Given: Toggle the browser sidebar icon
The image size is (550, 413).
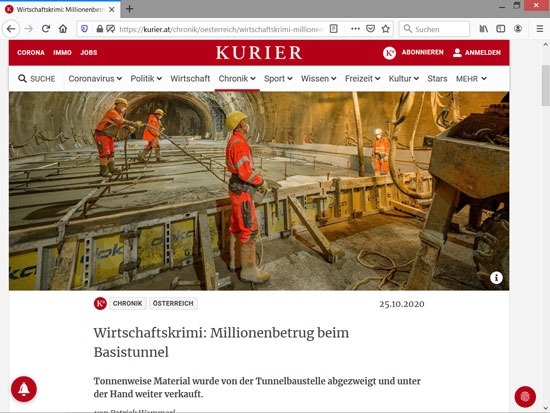Looking at the screenshot, I should pyautogui.click(x=501, y=29).
